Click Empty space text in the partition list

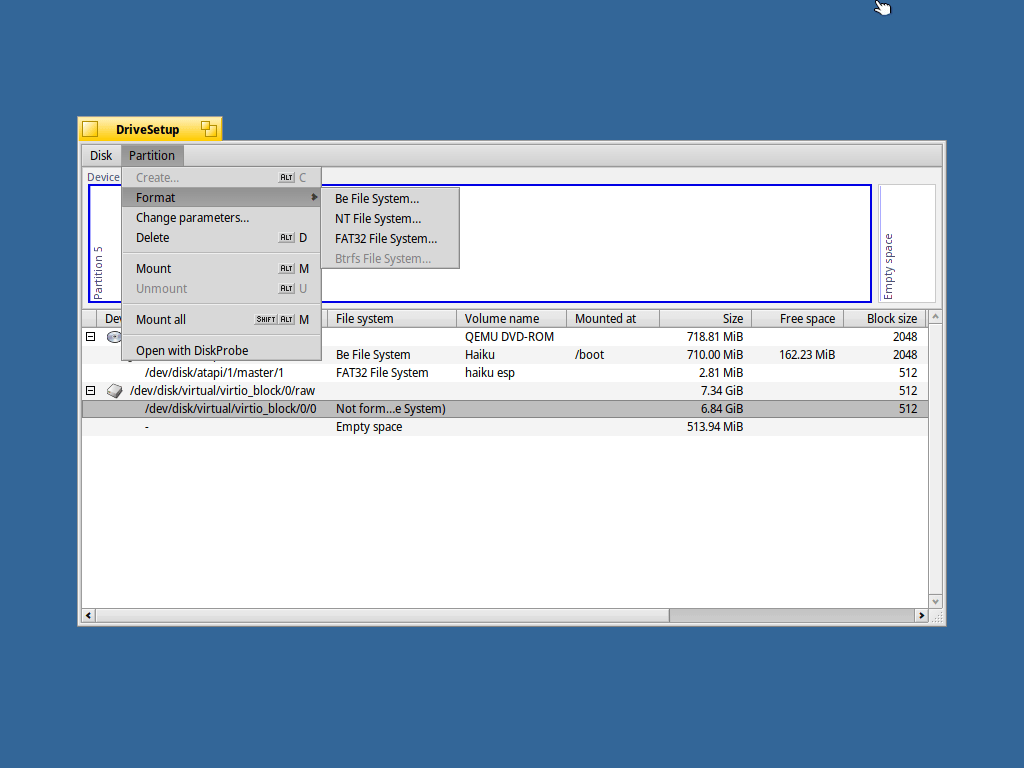(369, 427)
